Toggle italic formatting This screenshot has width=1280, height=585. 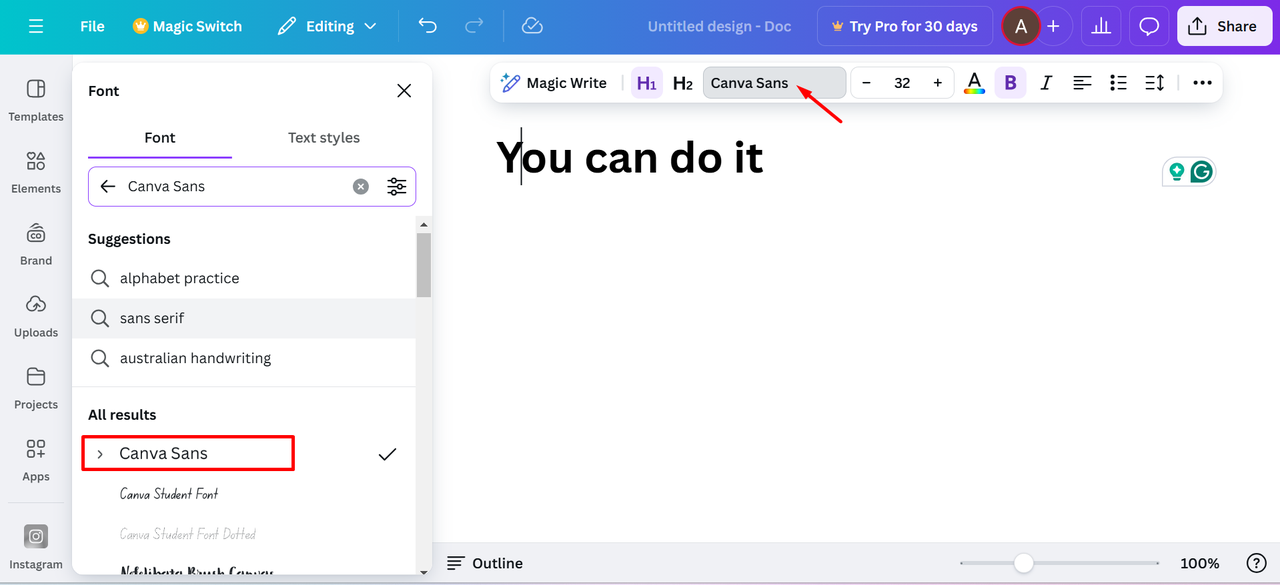pos(1046,83)
